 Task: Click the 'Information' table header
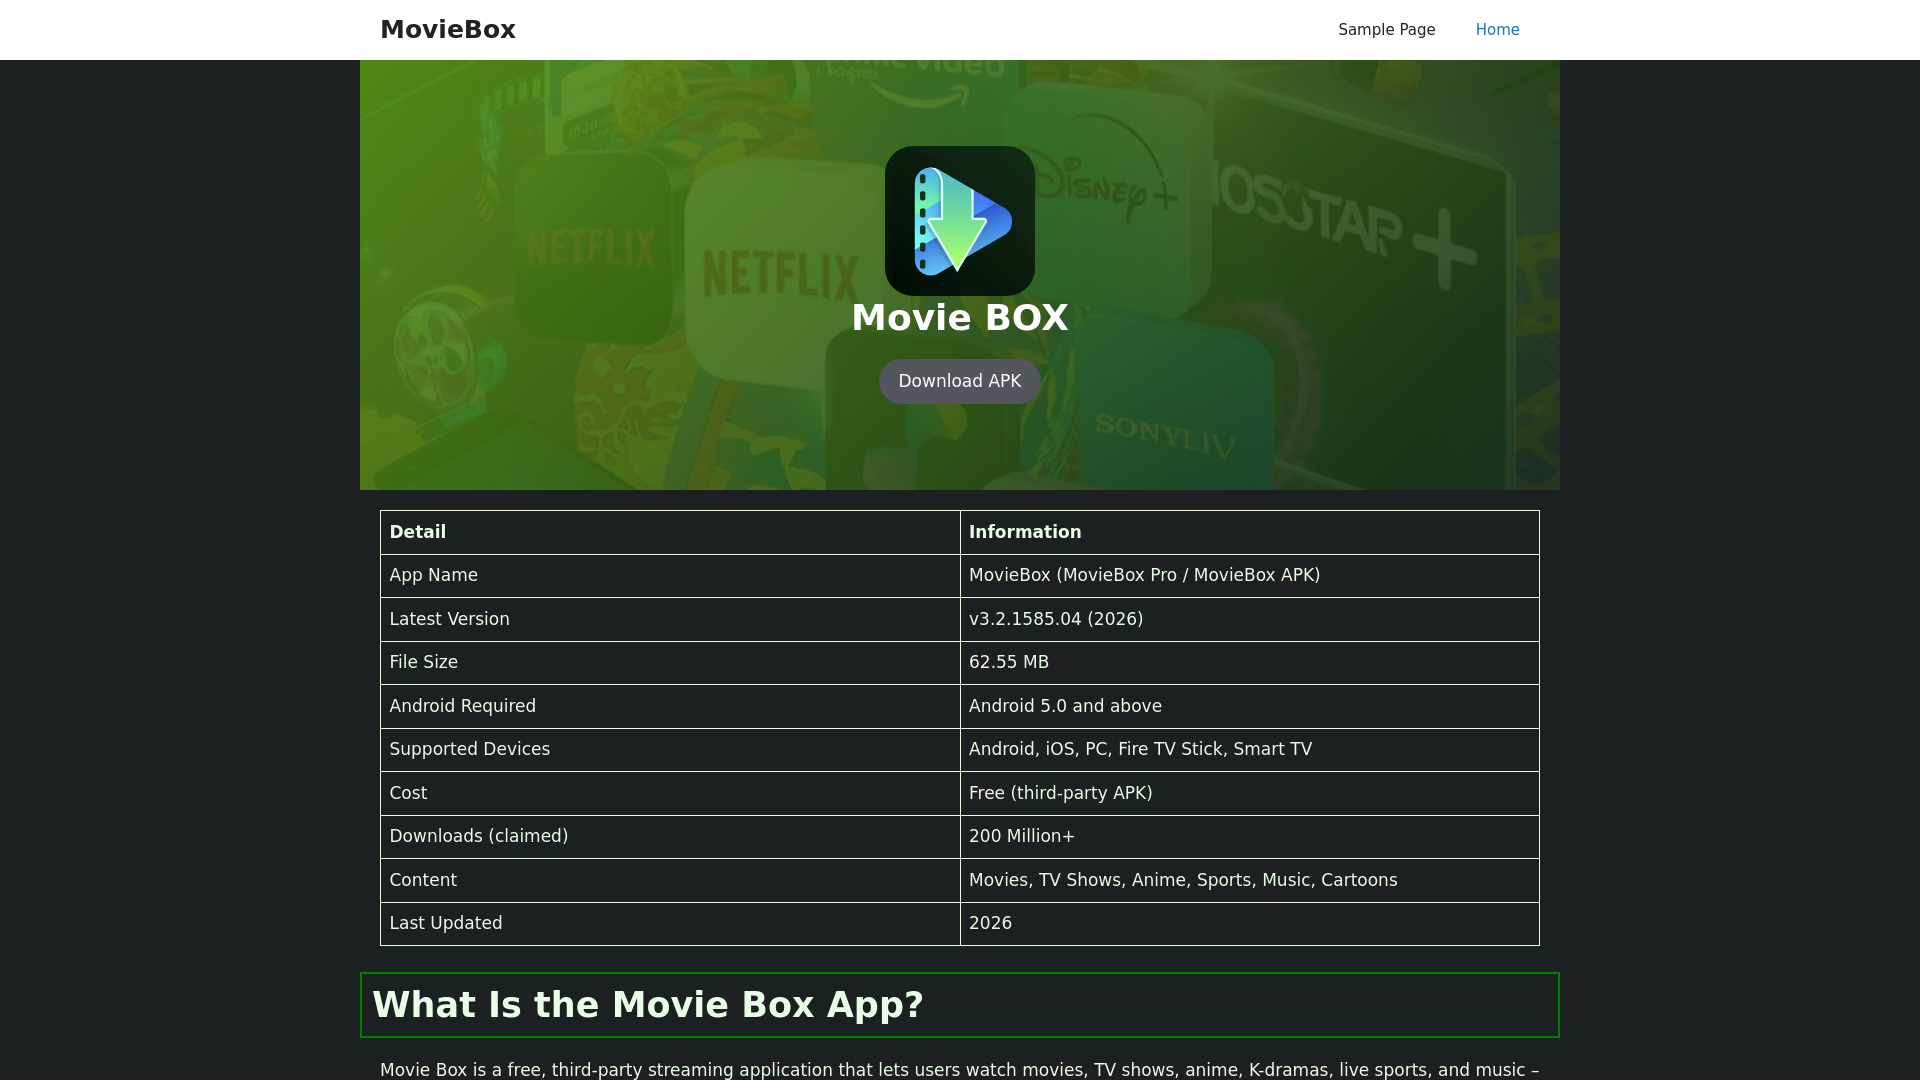tap(1250, 532)
